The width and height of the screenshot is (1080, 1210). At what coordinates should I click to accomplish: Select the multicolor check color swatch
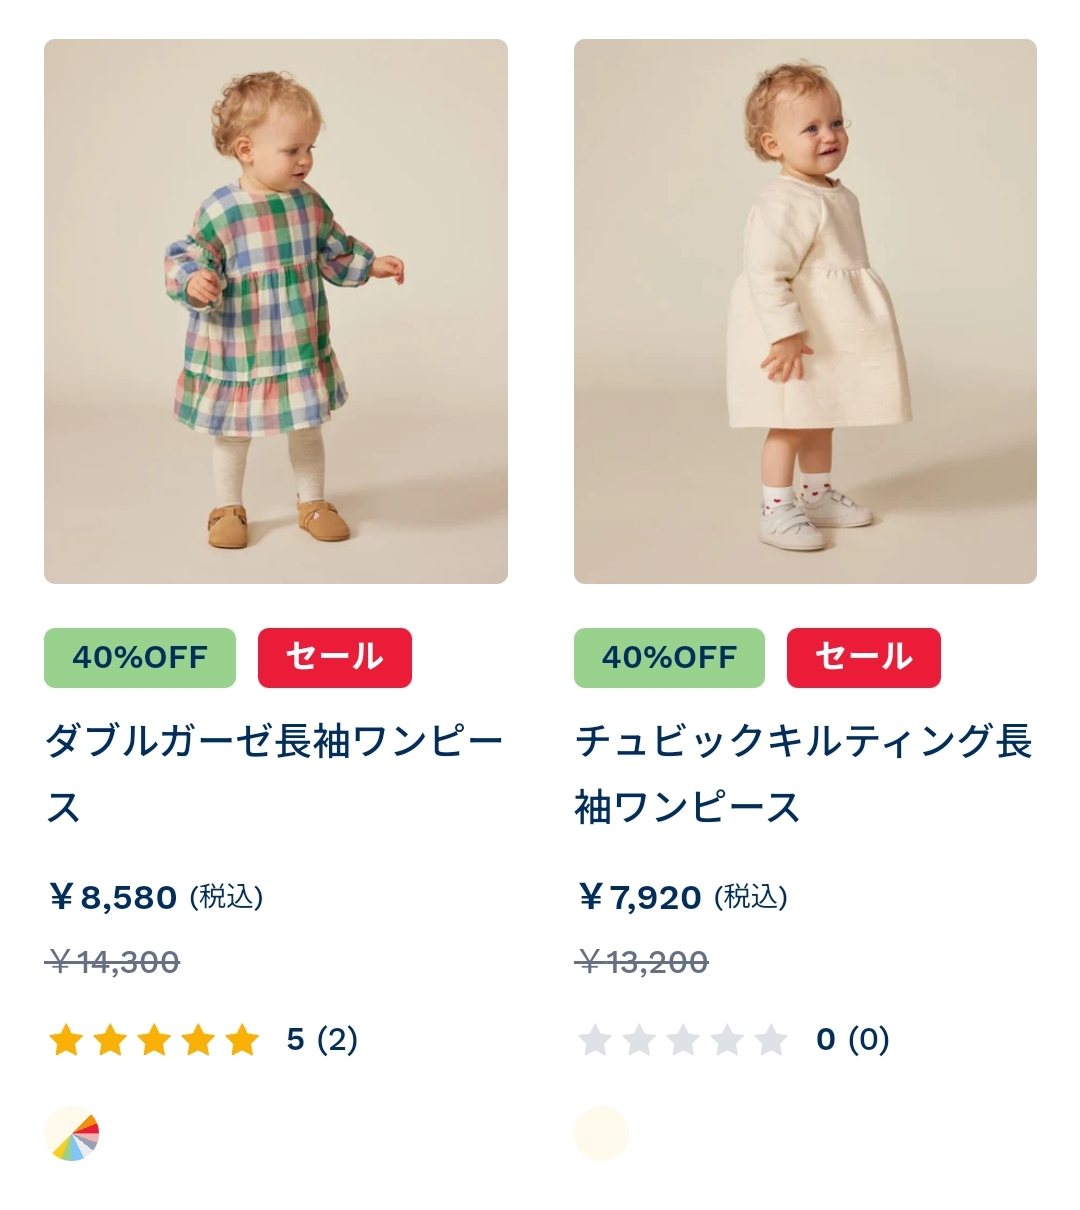pos(72,1134)
